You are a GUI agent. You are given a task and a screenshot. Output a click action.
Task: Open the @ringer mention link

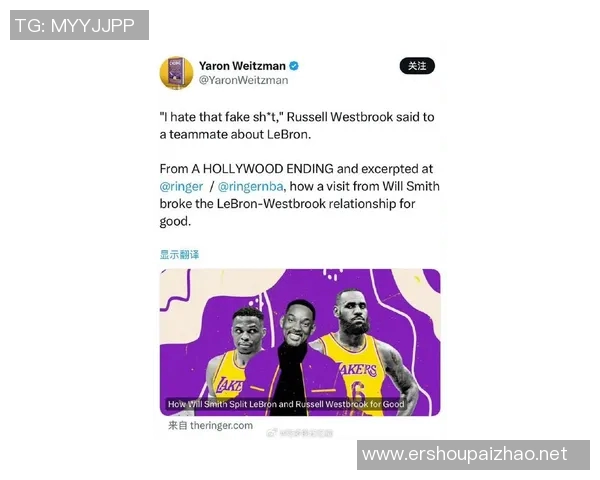point(181,186)
